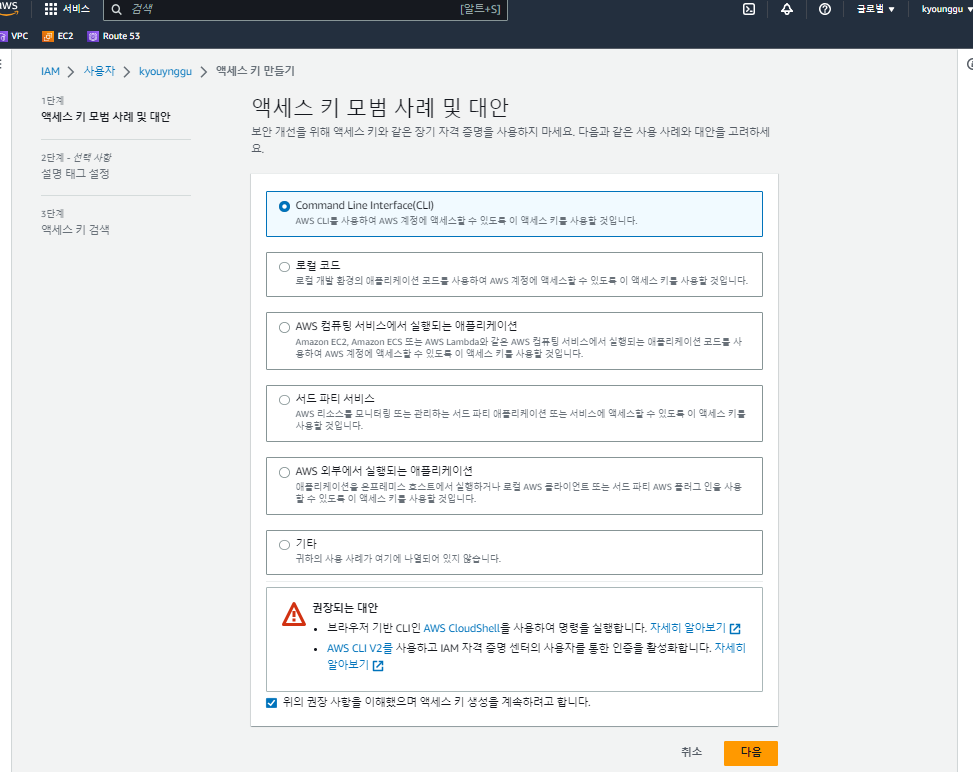Open the AWS CloudShell link

click(462, 628)
